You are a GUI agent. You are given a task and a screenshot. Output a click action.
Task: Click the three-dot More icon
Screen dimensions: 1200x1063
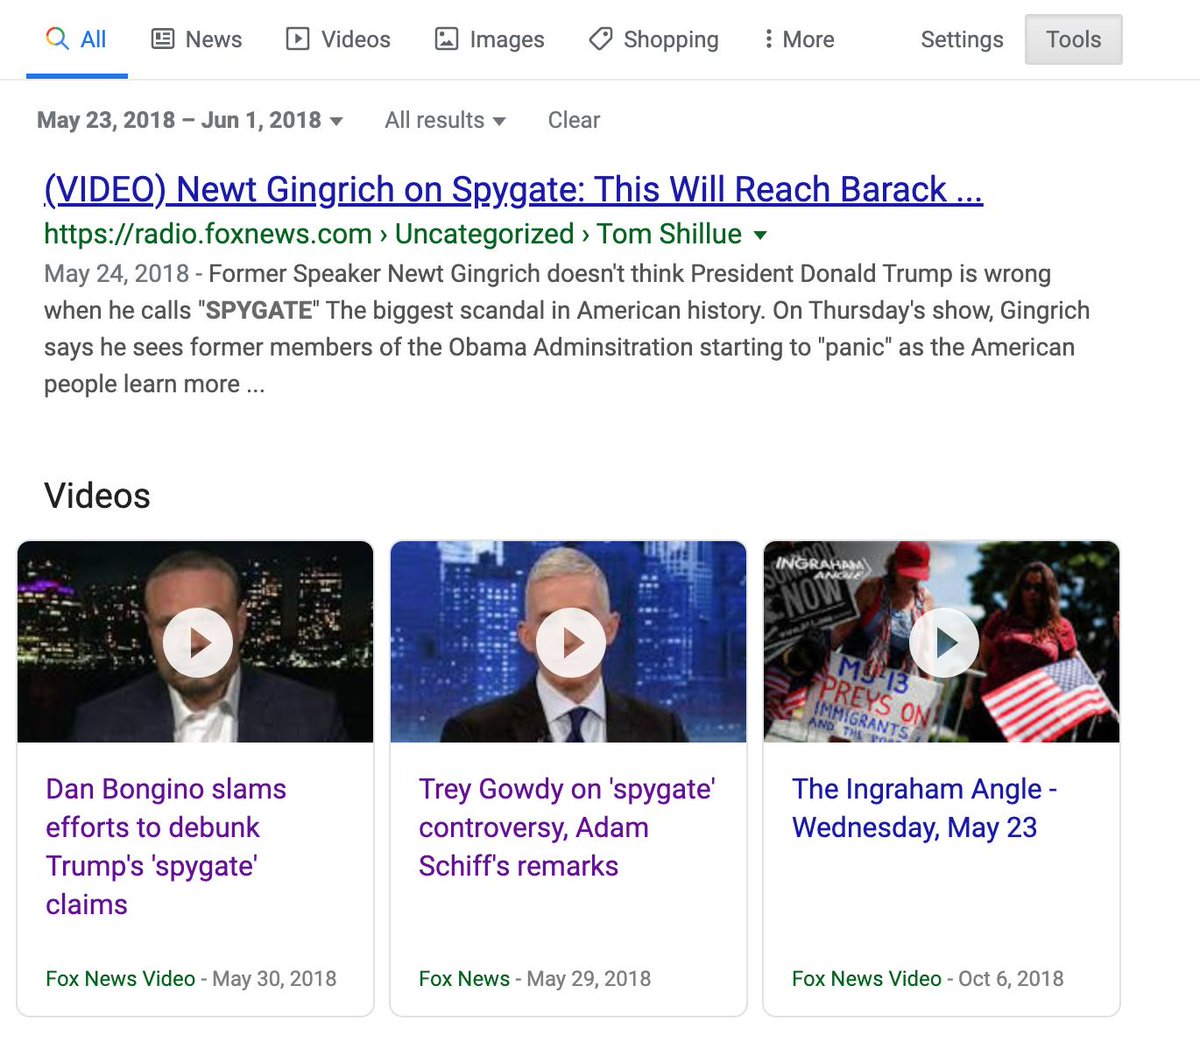(x=768, y=39)
